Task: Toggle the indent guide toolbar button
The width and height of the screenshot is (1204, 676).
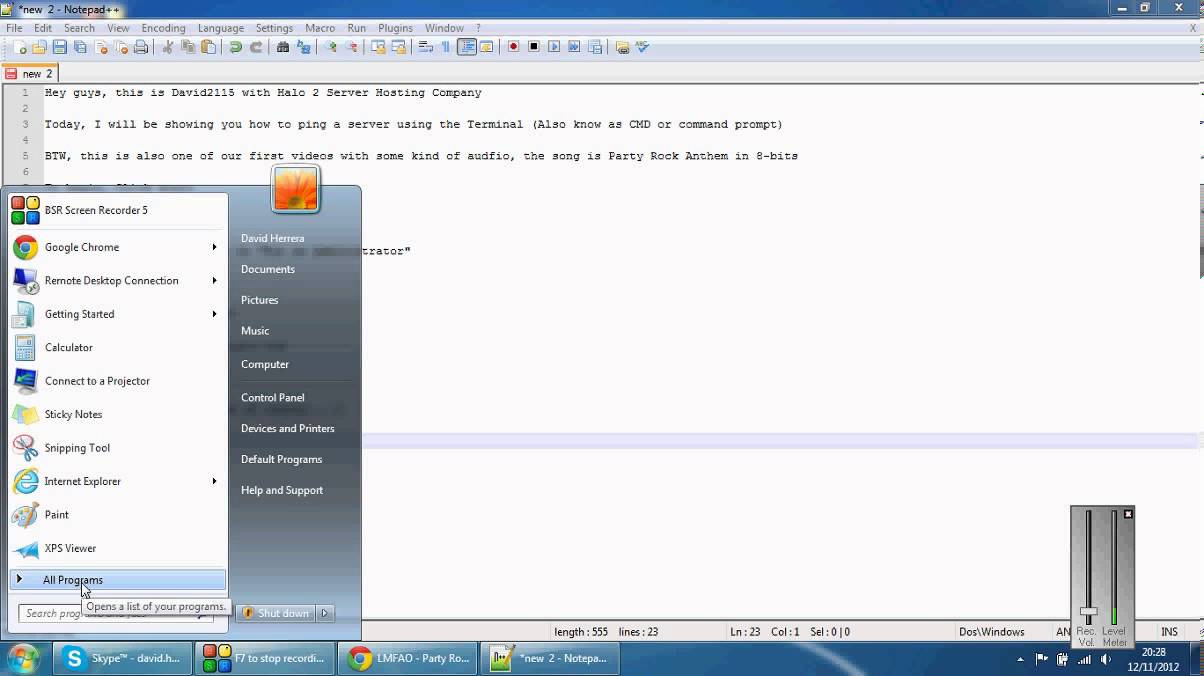Action: (x=466, y=47)
